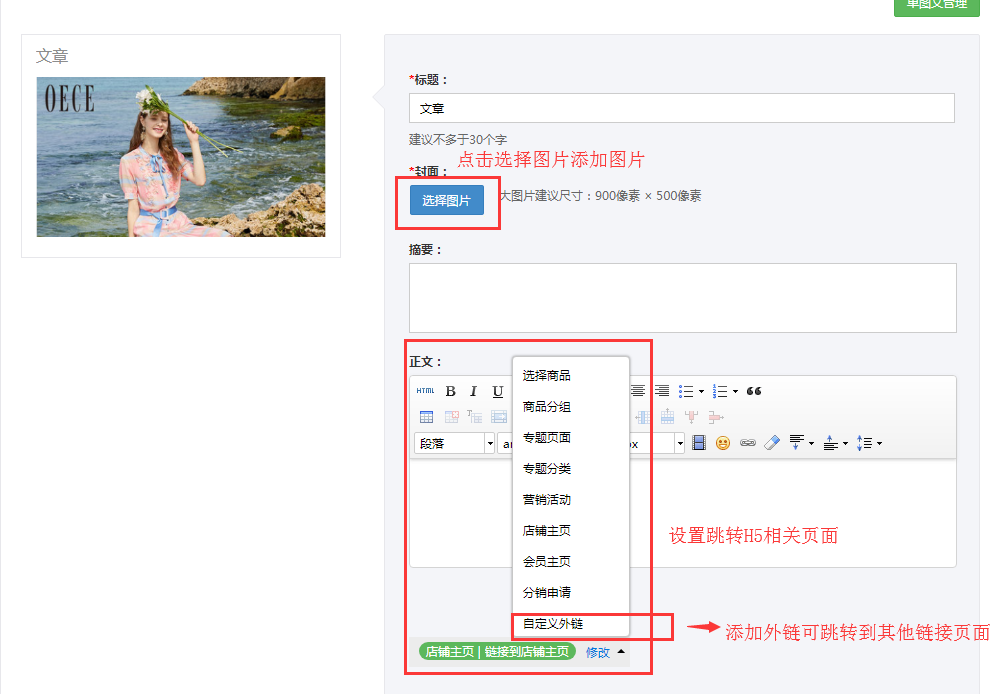
Task: Click the blockquote icon
Action: point(754,391)
